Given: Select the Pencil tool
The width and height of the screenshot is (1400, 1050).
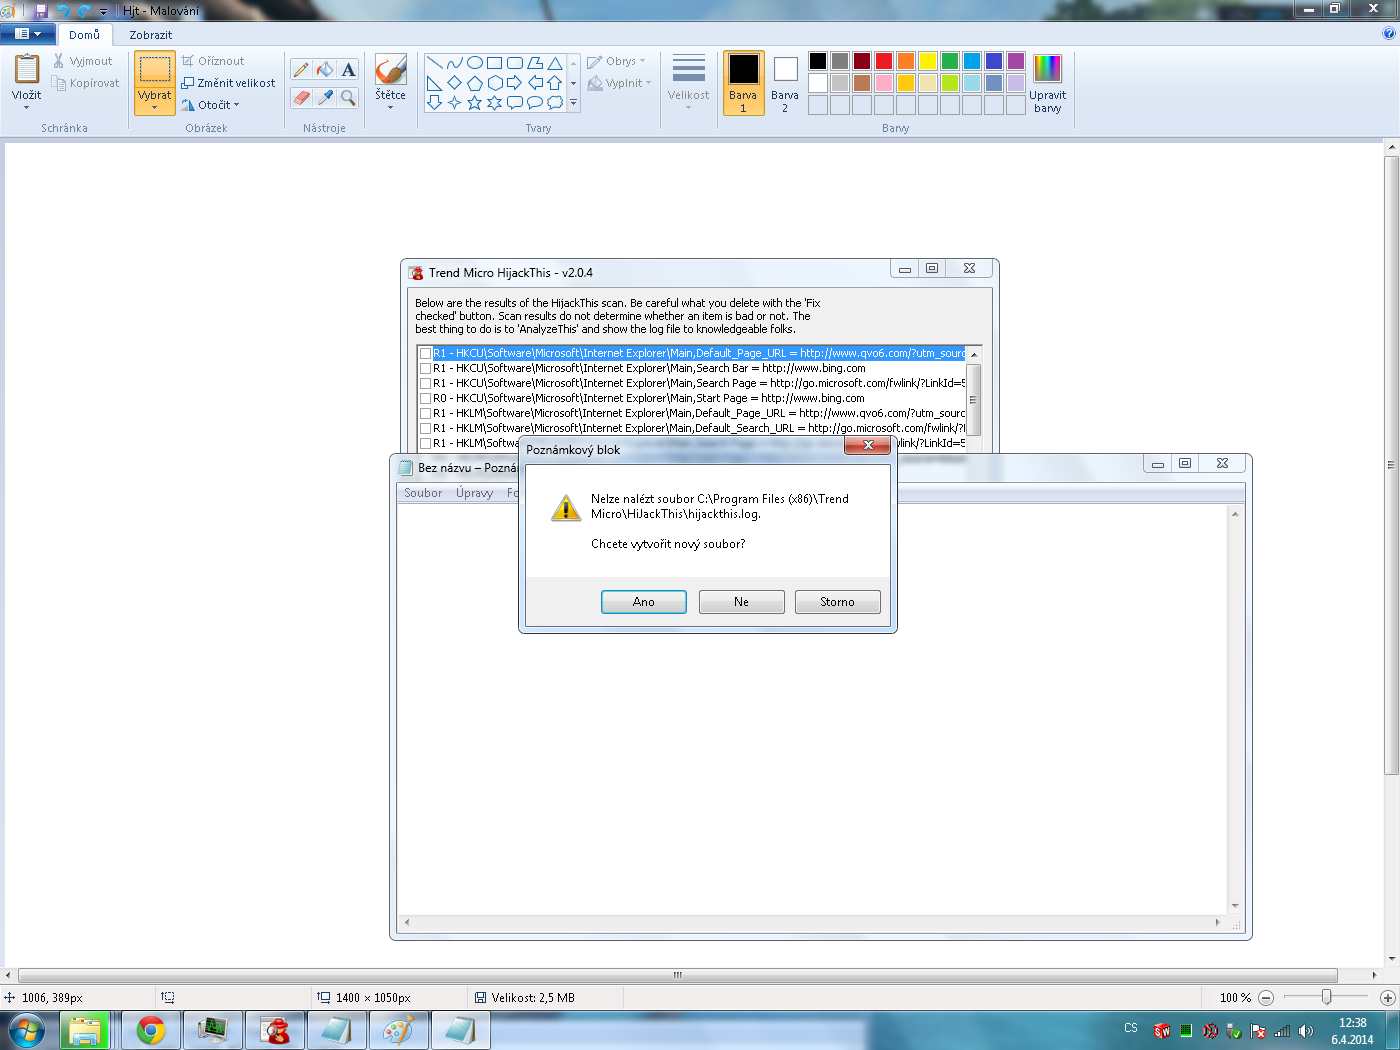Looking at the screenshot, I should [x=301, y=69].
